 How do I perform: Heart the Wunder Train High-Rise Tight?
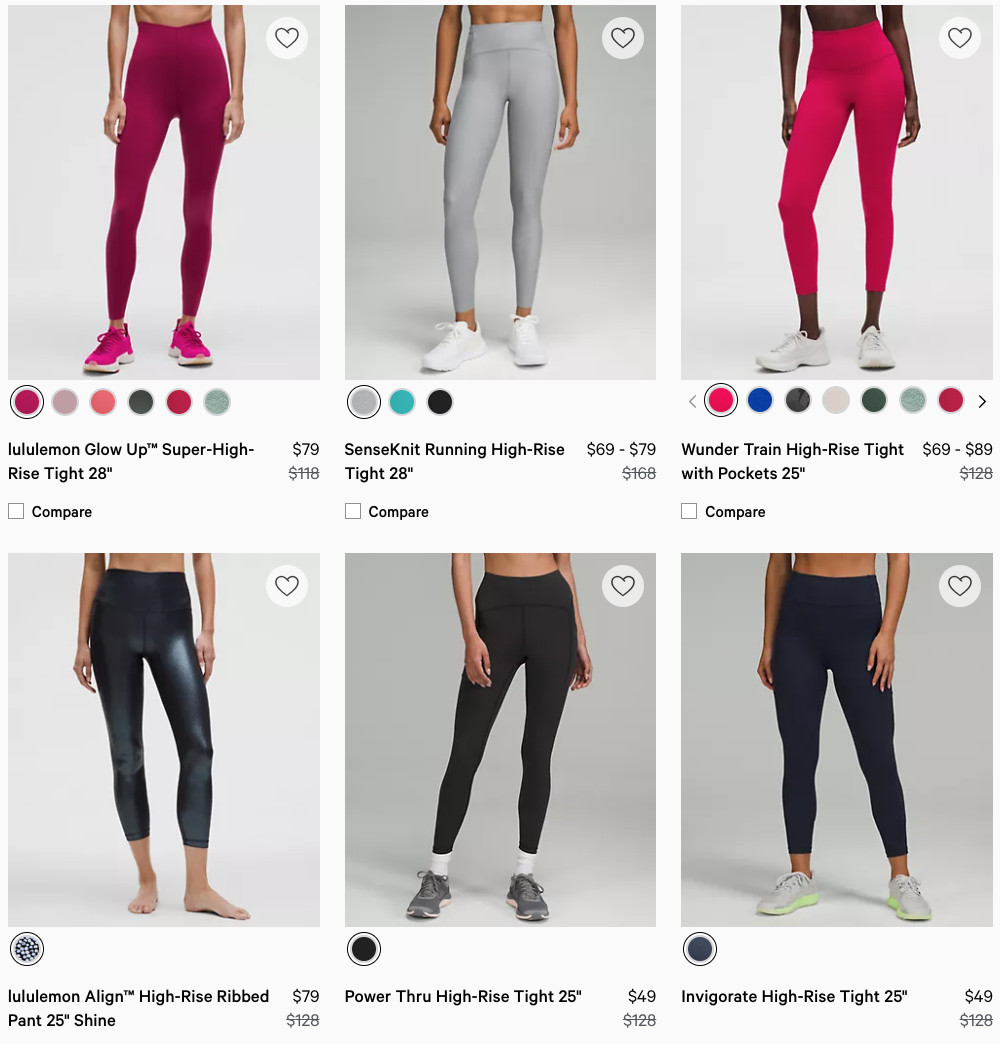pyautogui.click(x=959, y=38)
